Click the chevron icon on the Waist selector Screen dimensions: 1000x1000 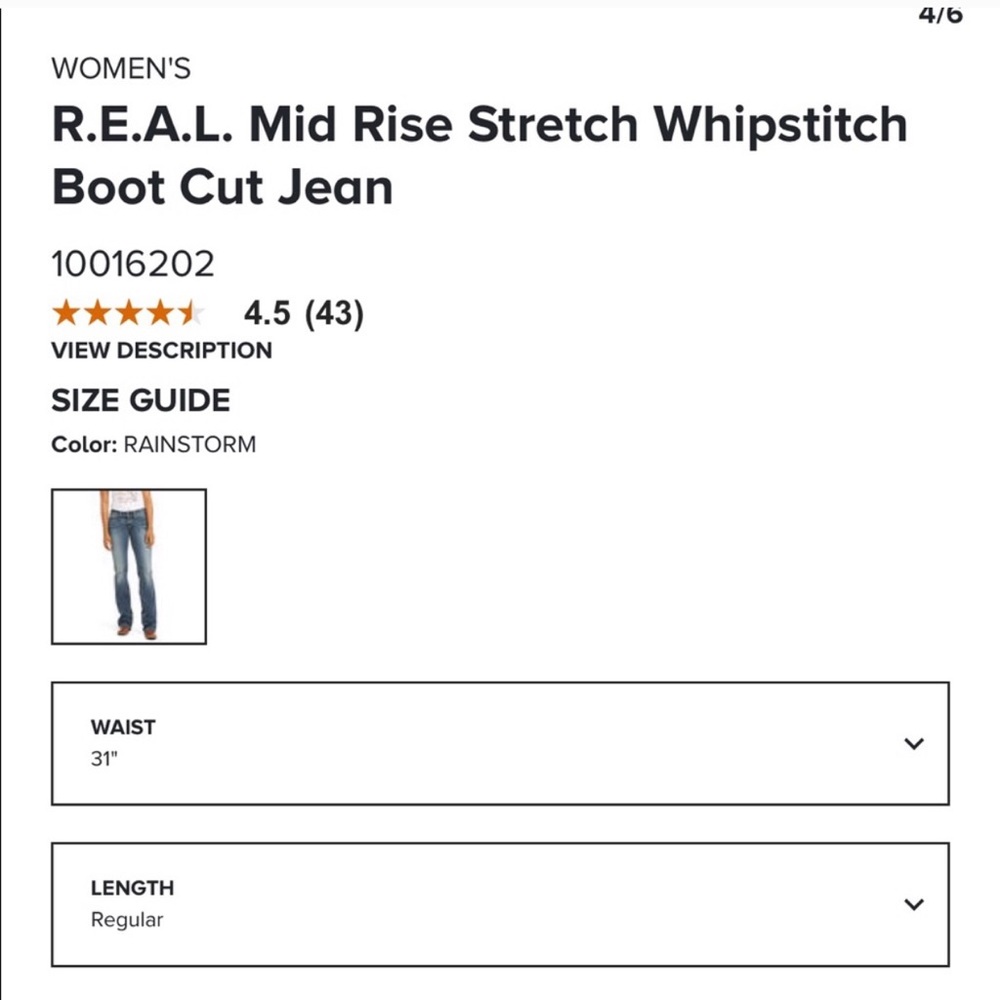pyautogui.click(x=913, y=743)
